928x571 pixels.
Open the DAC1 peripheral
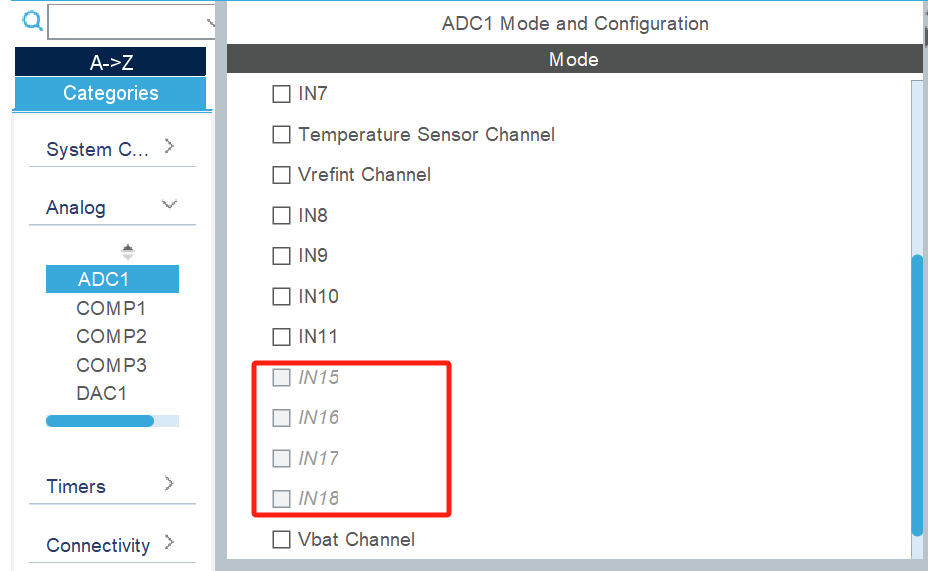pyautogui.click(x=101, y=393)
